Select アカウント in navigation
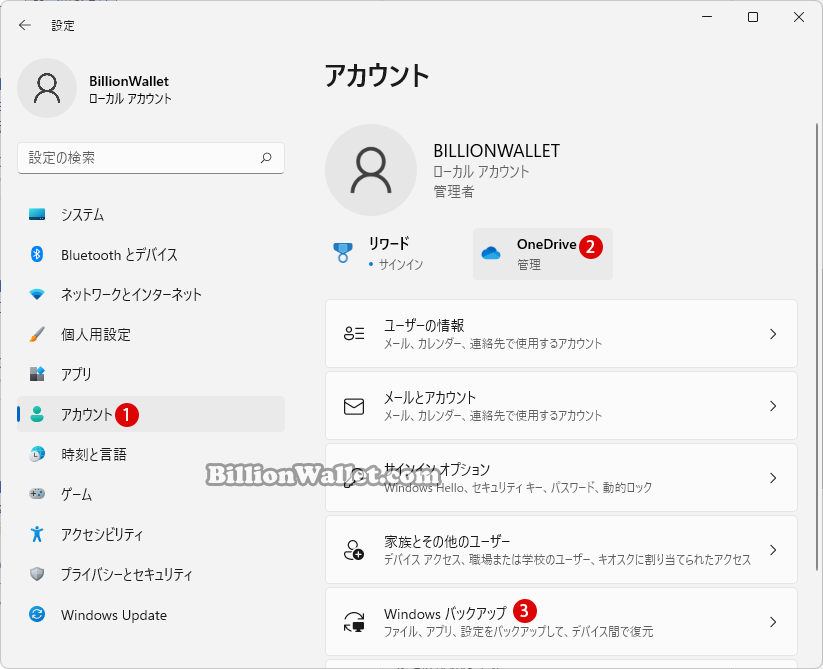Screen dimensions: 823x669 [151, 414]
